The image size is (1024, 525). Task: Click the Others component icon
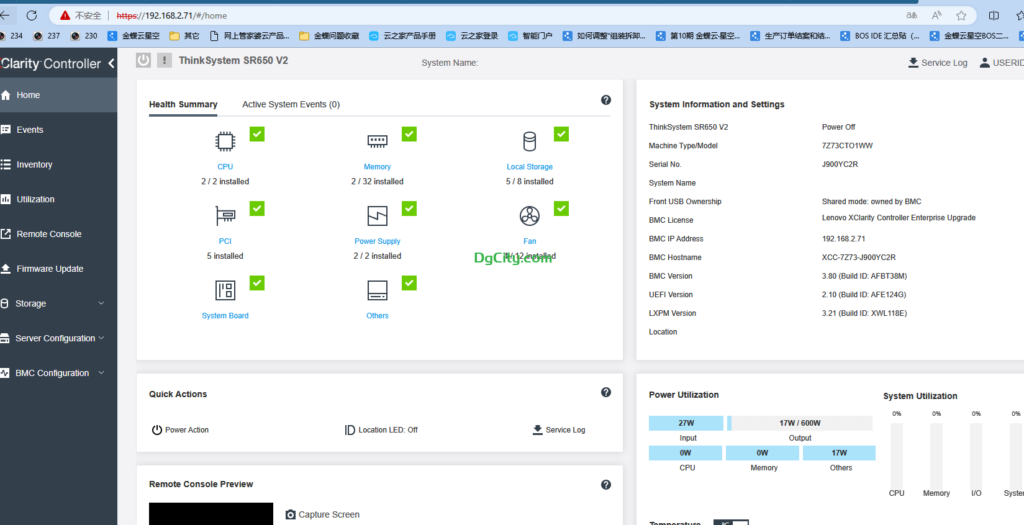377,290
